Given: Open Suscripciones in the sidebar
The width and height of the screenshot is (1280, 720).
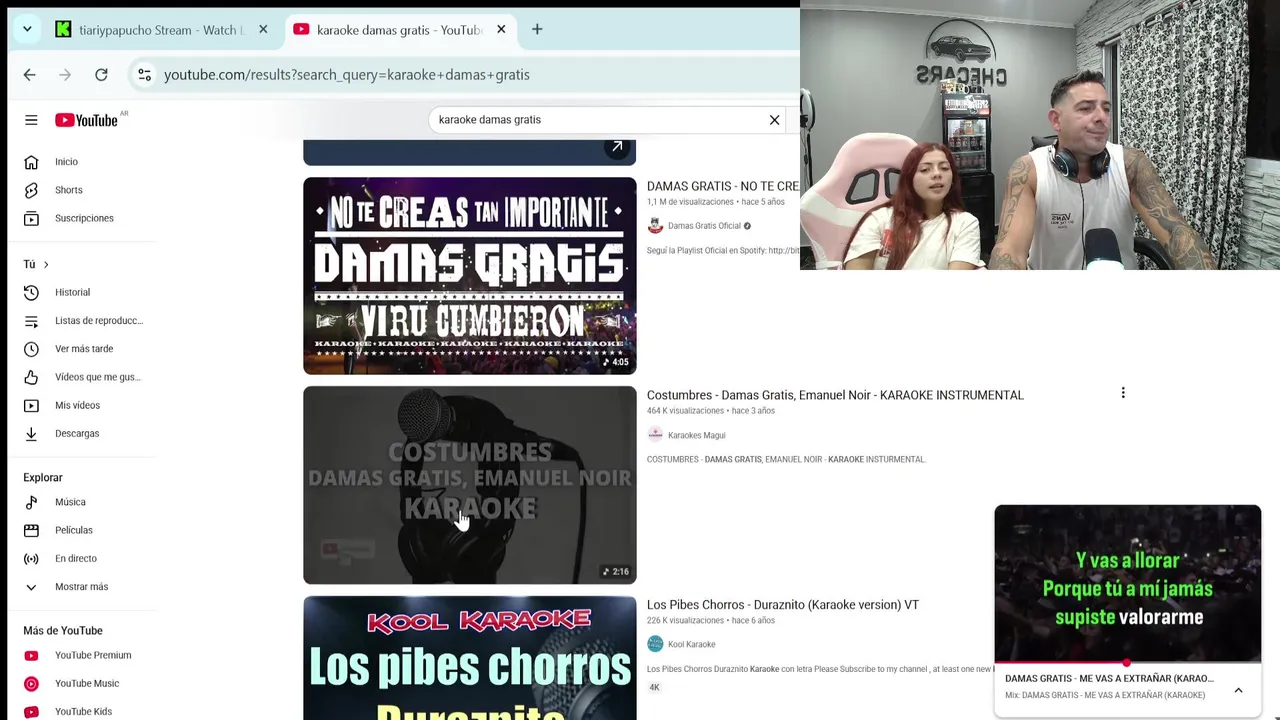Looking at the screenshot, I should tap(82, 218).
